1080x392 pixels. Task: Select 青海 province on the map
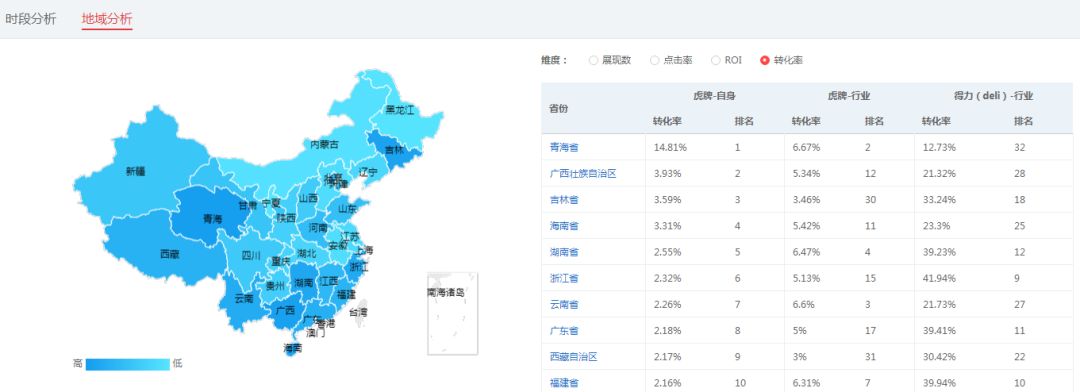[212, 219]
